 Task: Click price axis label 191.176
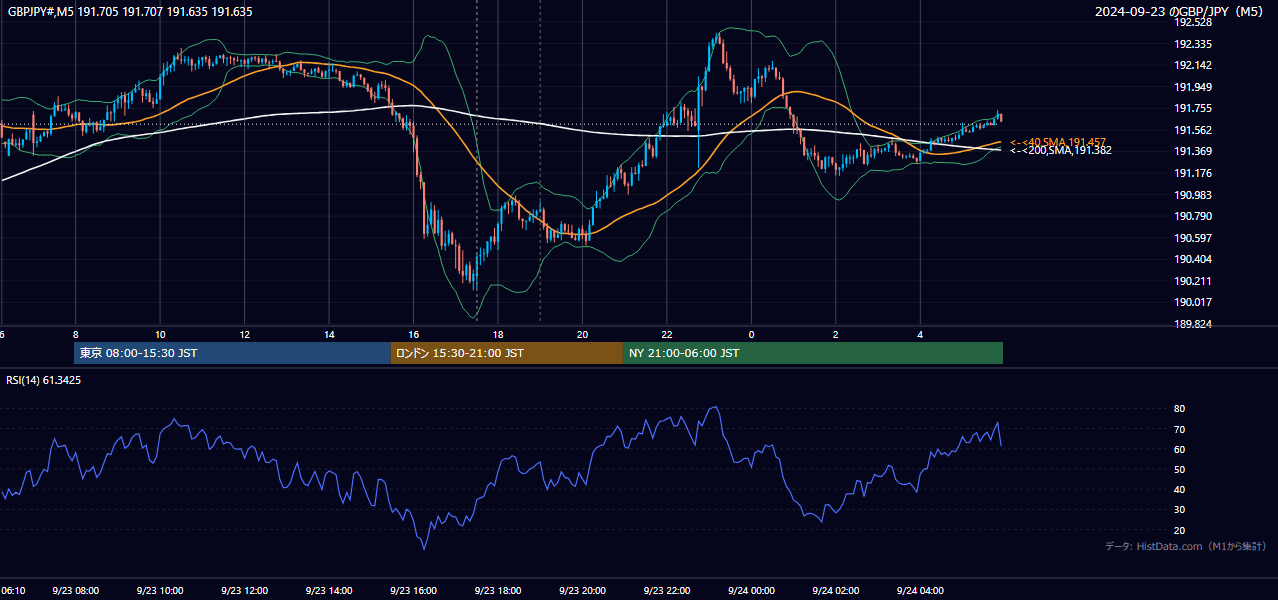[1192, 173]
